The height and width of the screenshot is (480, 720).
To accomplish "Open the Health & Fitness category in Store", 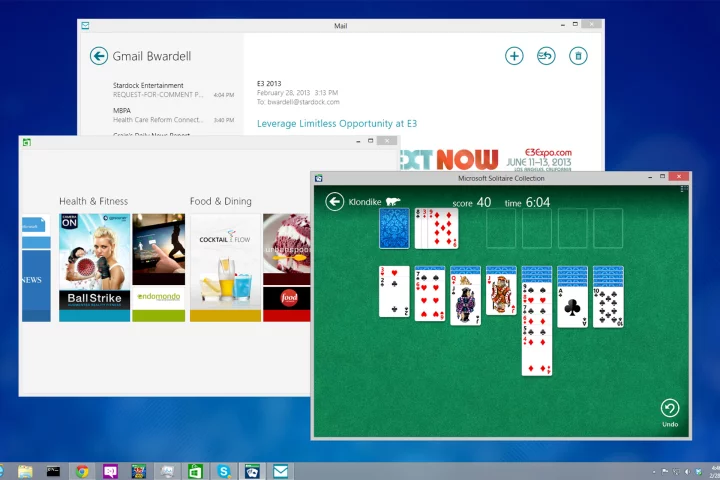I will tap(93, 201).
